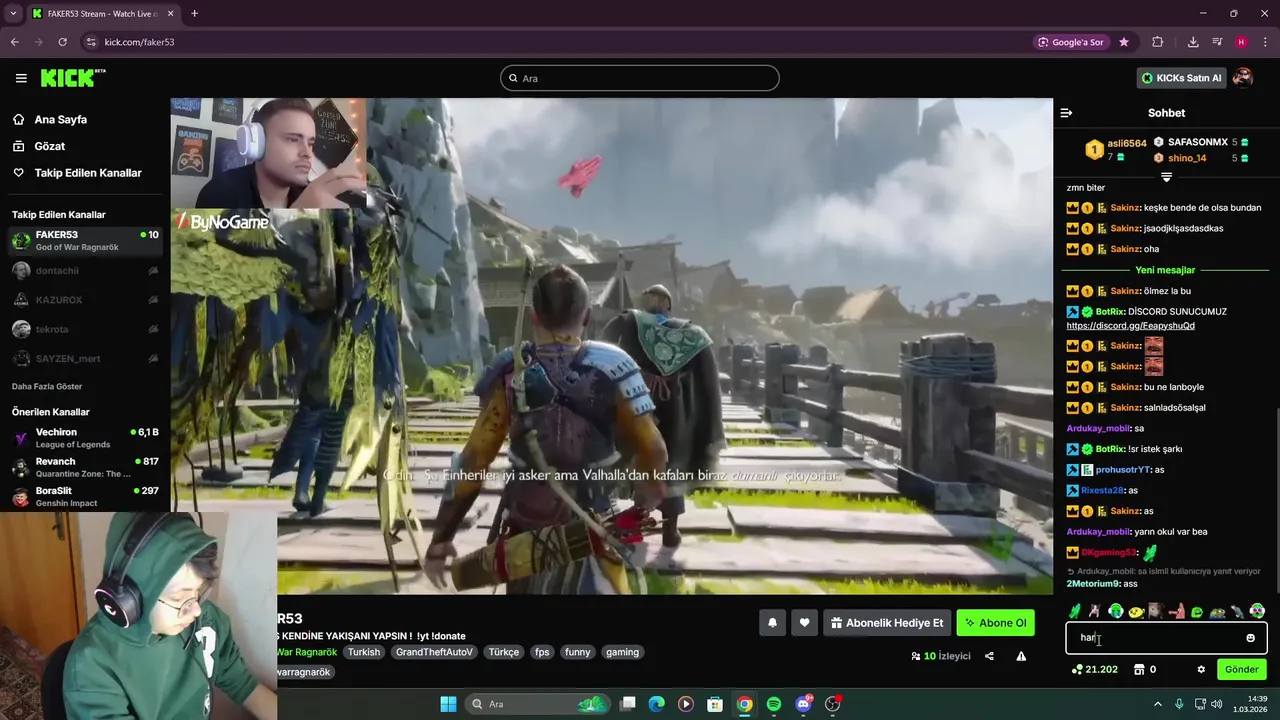Open the shop icon next to 0
Image resolution: width=1280 pixels, height=720 pixels.
pyautogui.click(x=1139, y=669)
